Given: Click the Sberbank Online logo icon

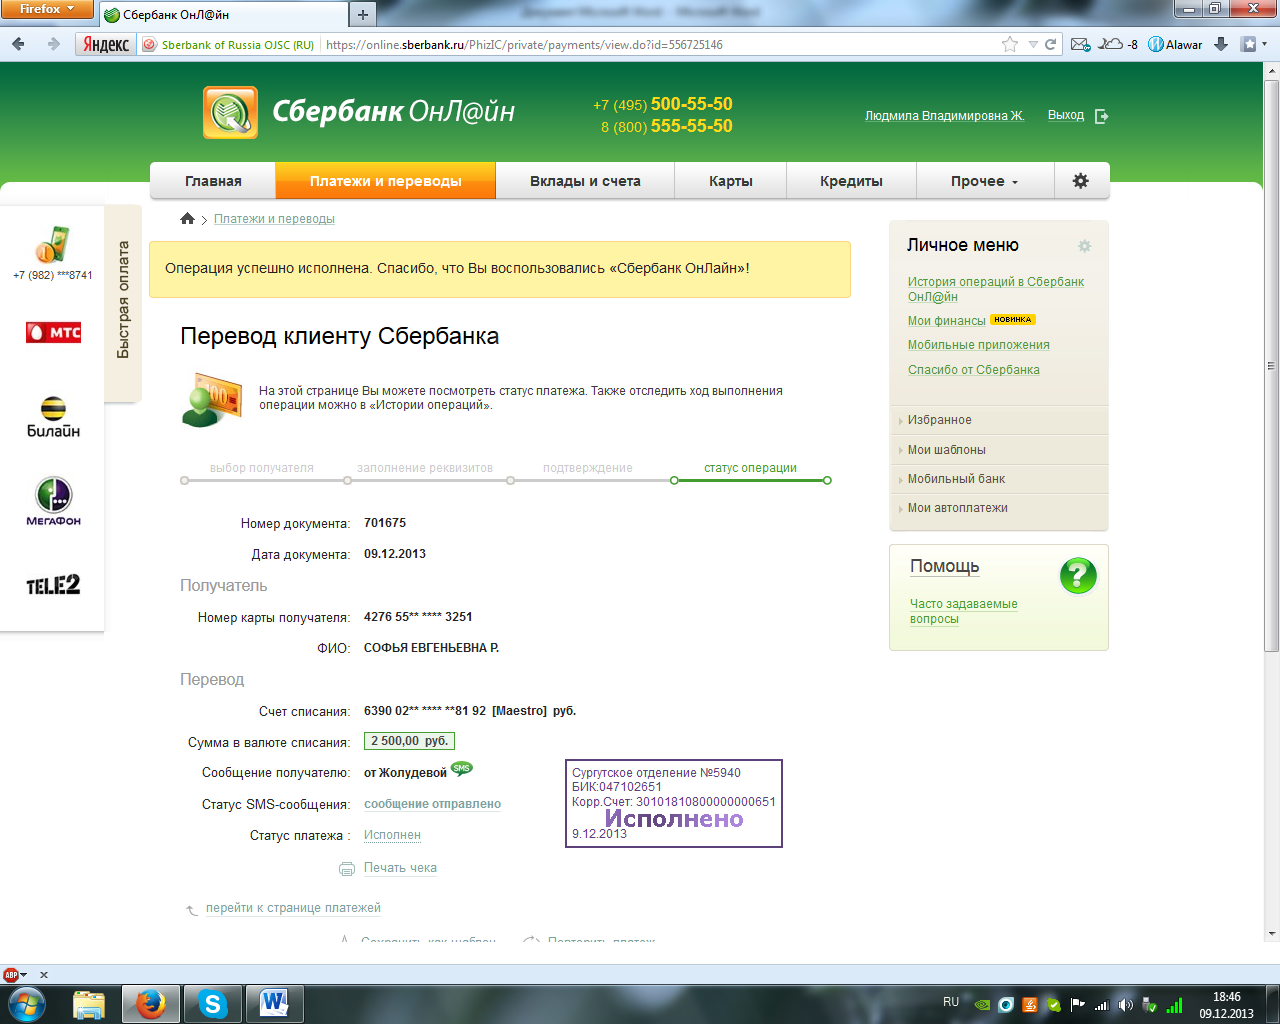Looking at the screenshot, I should (x=230, y=112).
